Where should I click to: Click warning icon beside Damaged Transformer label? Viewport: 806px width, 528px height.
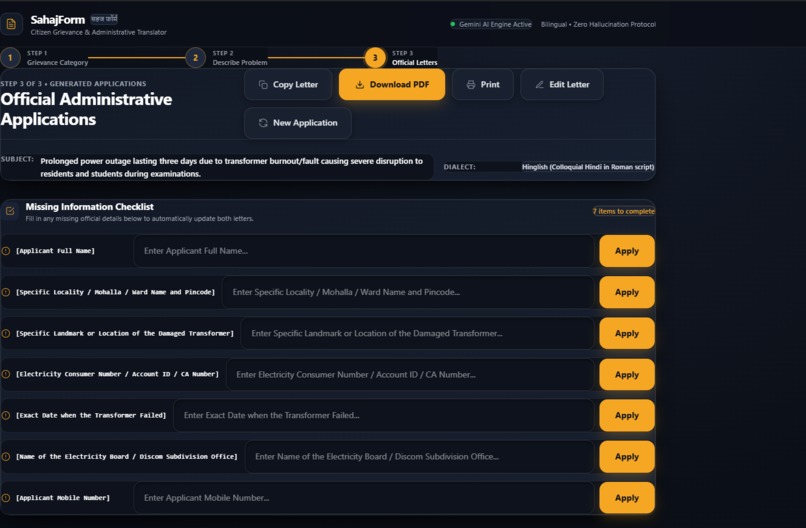6,333
